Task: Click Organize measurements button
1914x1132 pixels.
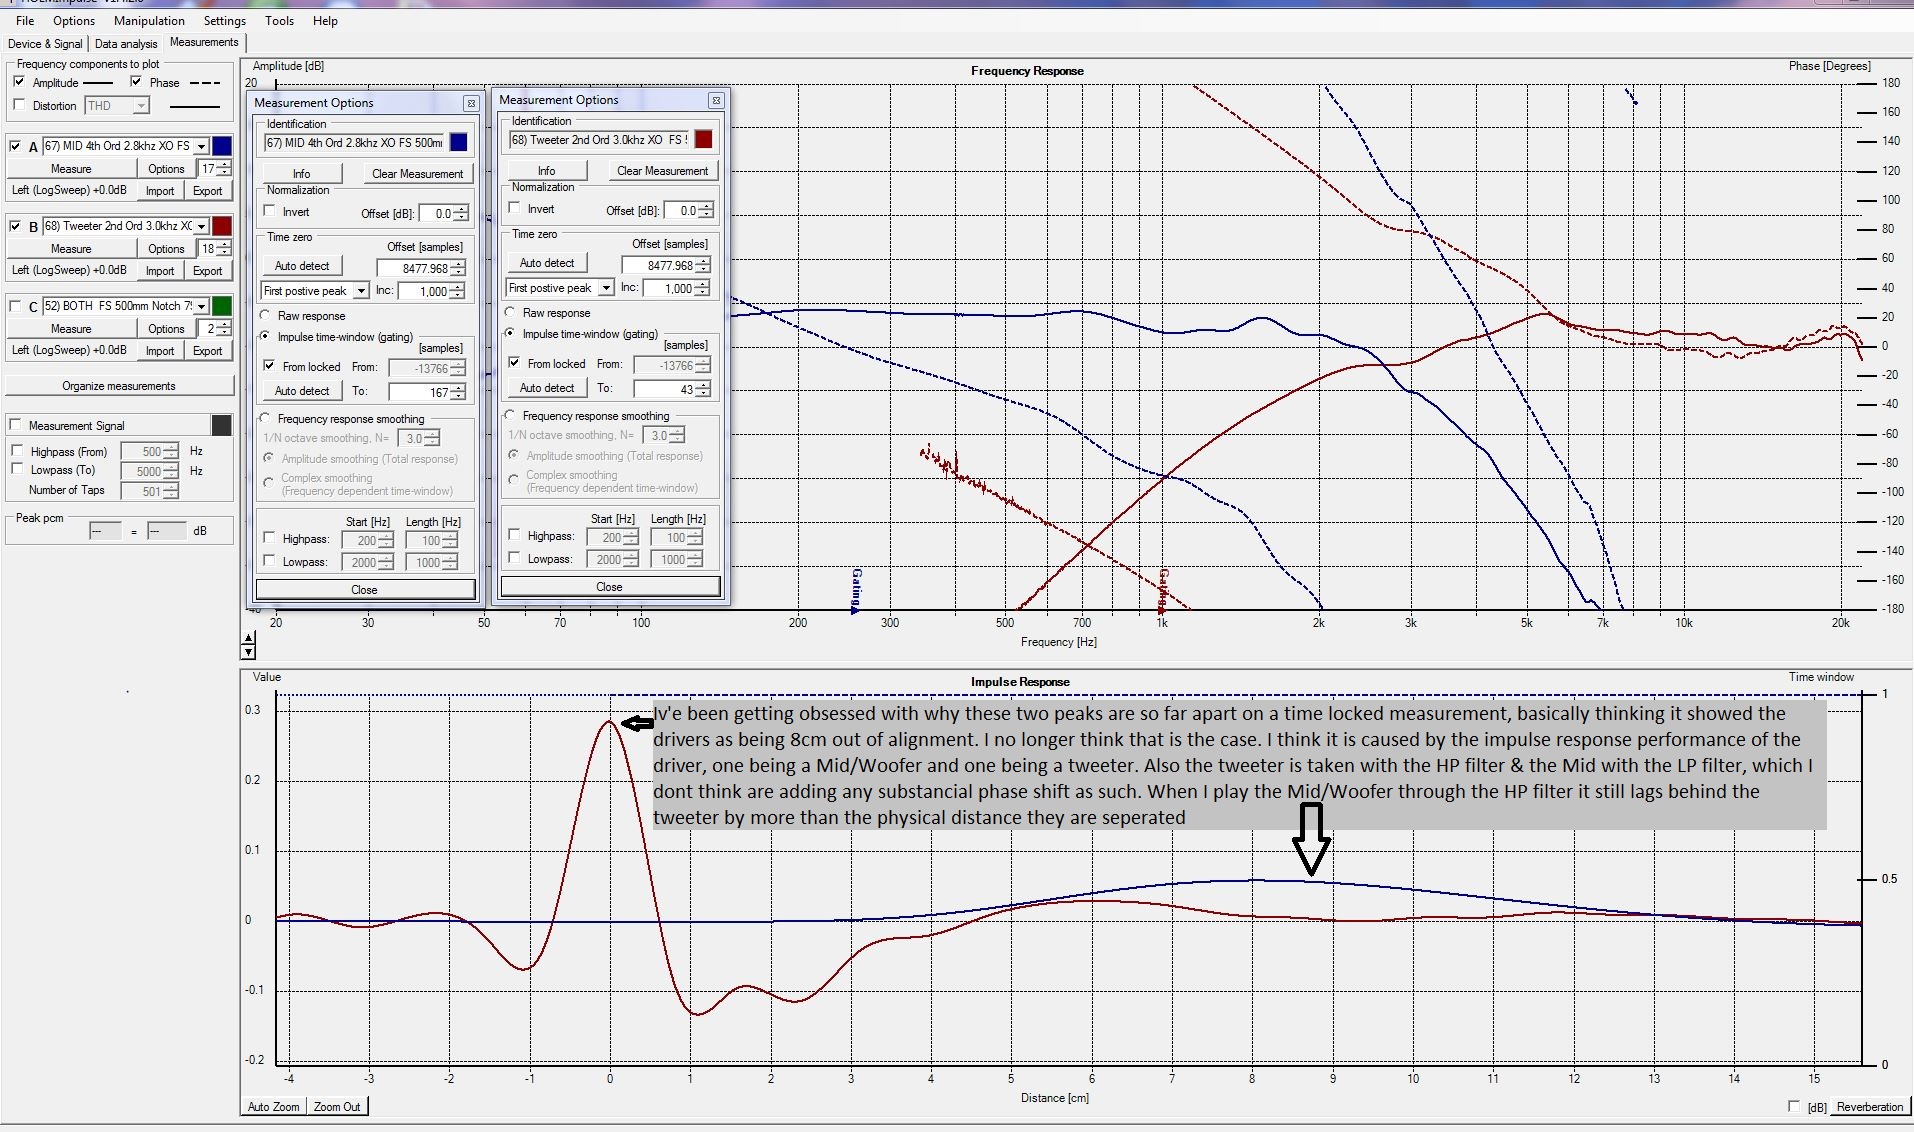Action: click(119, 386)
